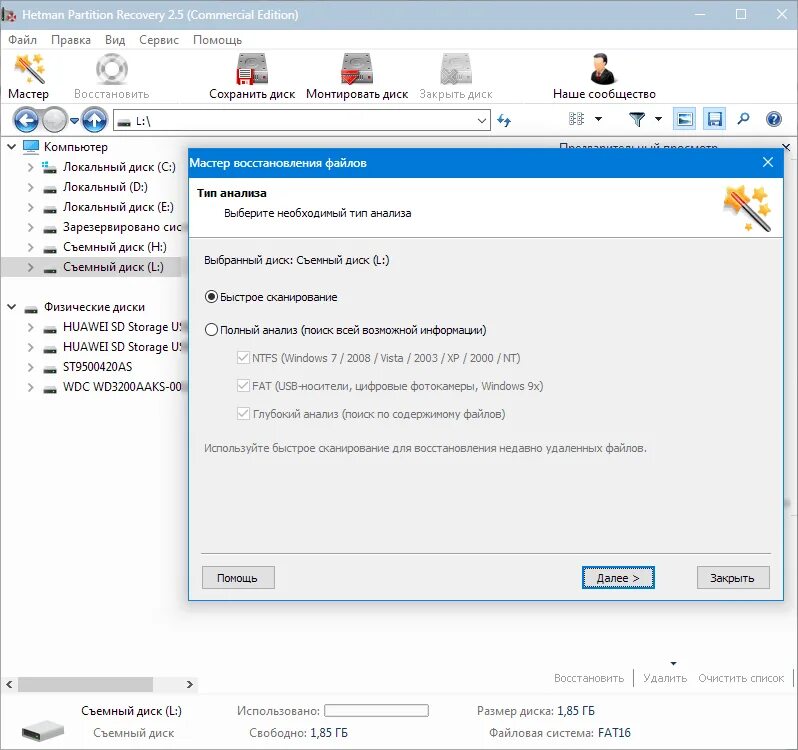Click Удалить in the recovery list panel
Screen dimensions: 798x750
pos(665,678)
